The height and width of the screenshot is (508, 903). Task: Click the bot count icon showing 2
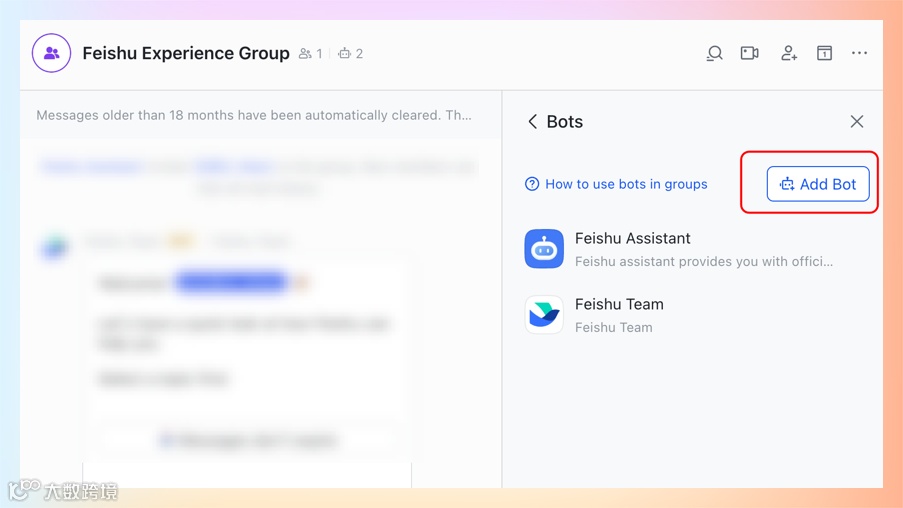350,54
